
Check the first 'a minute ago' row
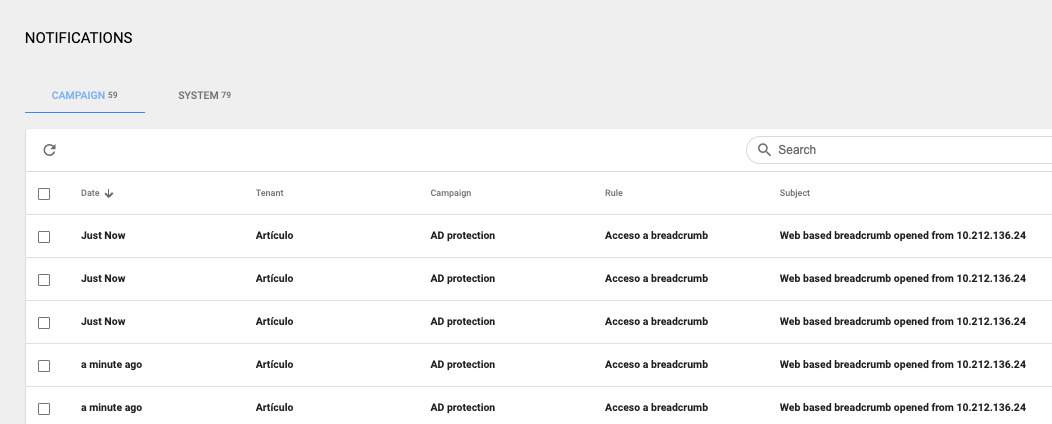point(44,366)
